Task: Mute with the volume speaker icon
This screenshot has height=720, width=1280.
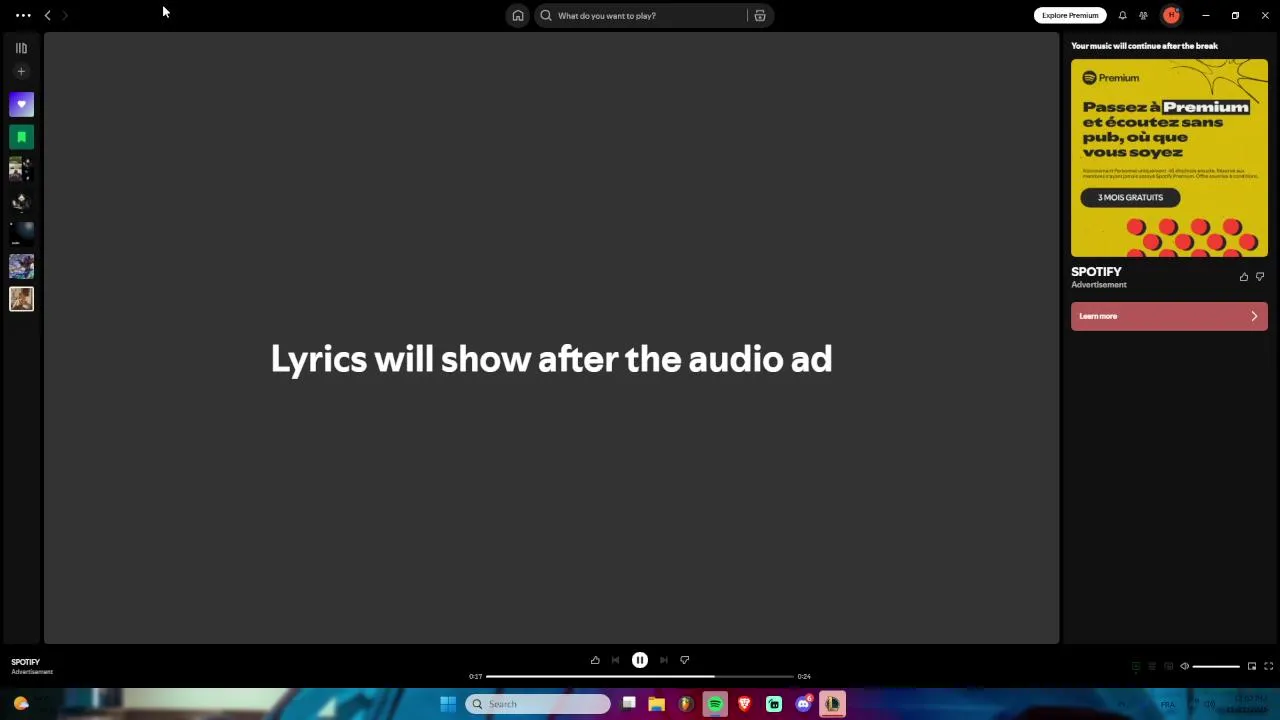Action: coord(1185,666)
